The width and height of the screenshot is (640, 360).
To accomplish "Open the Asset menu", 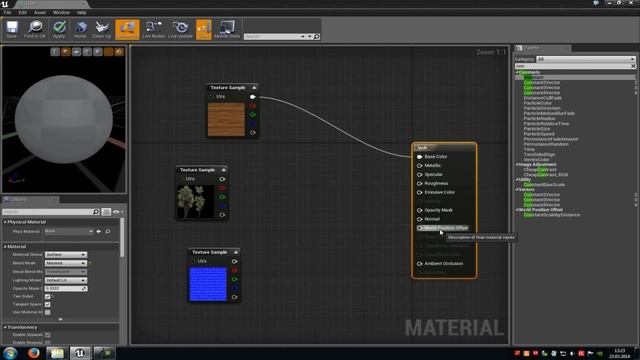I will click(x=40, y=13).
